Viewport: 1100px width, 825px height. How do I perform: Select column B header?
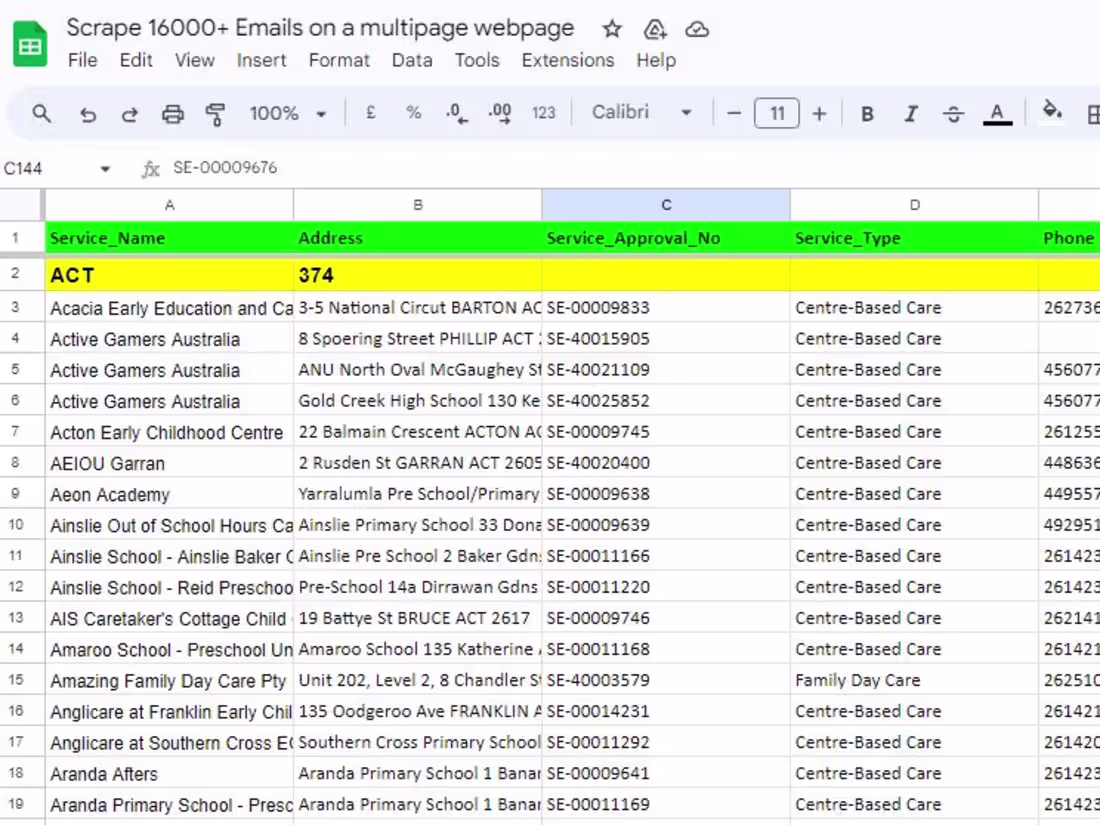tap(417, 205)
